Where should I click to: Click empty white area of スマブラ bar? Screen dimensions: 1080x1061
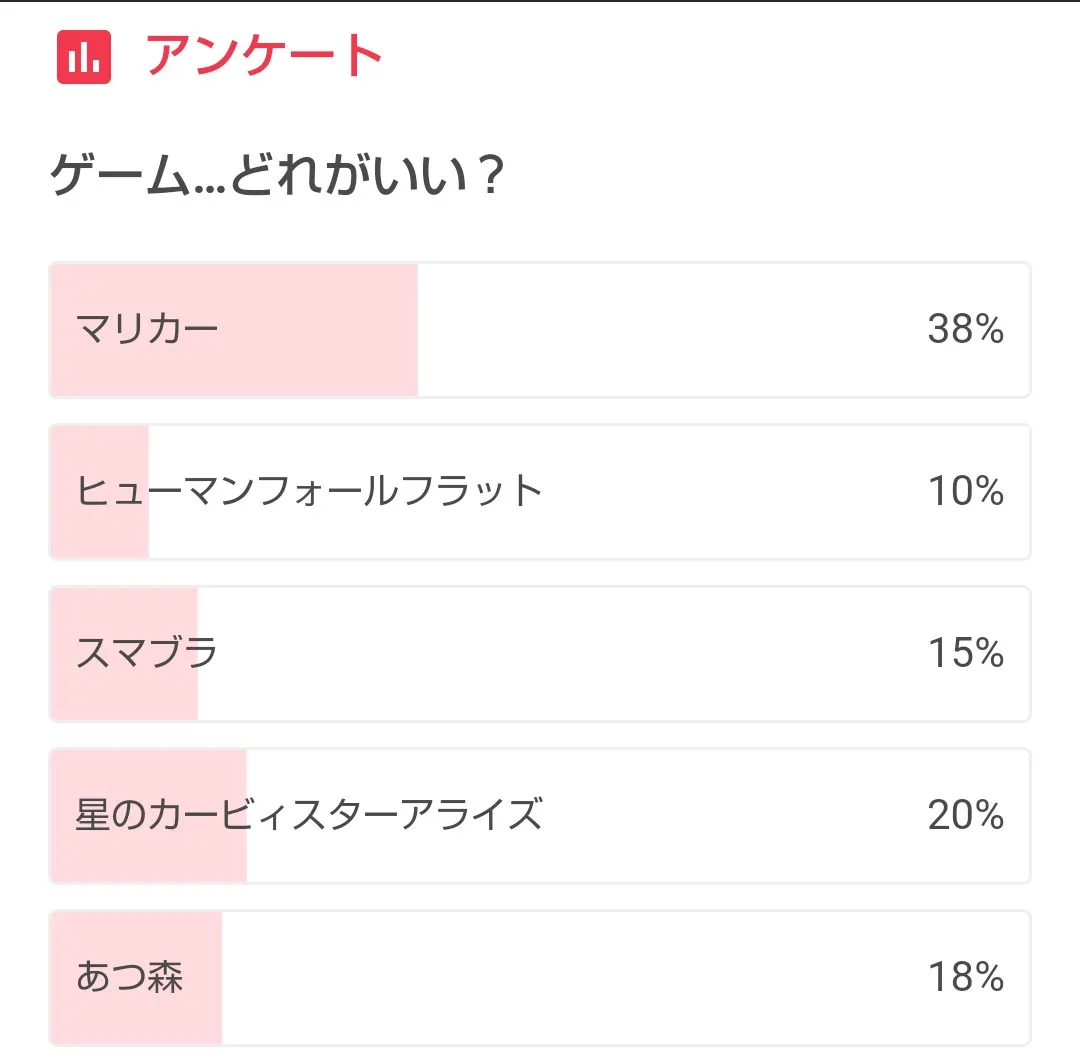560,653
